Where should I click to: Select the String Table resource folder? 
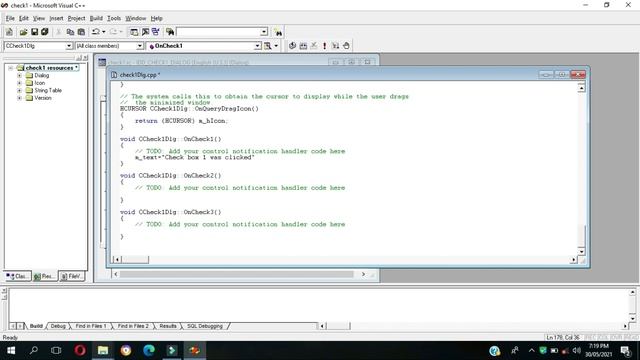(48, 91)
